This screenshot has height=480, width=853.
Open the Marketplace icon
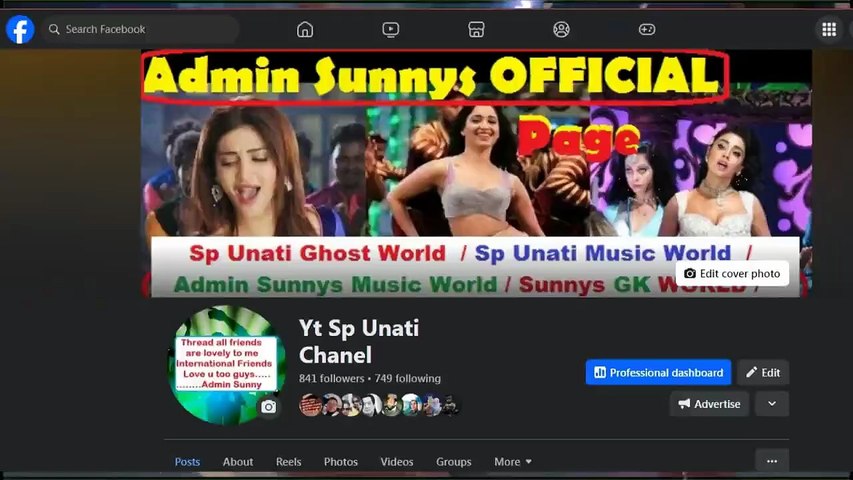coord(476,29)
